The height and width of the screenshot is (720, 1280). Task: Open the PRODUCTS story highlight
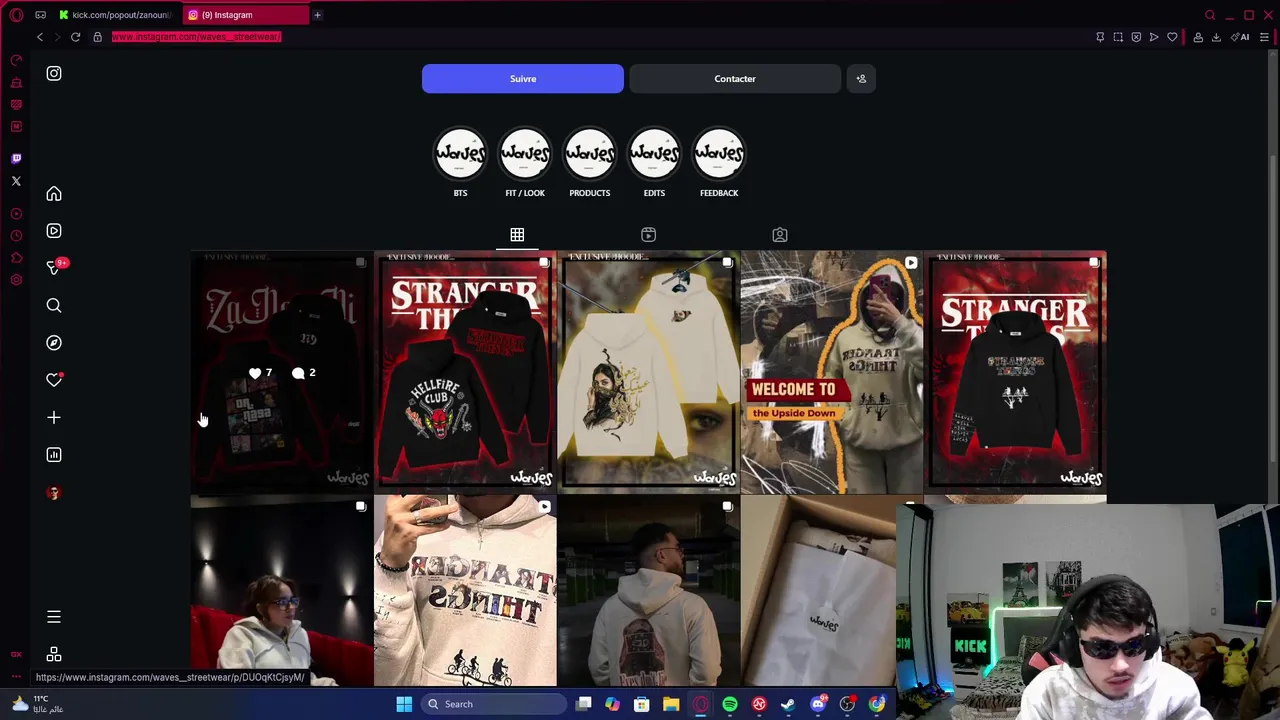(590, 155)
